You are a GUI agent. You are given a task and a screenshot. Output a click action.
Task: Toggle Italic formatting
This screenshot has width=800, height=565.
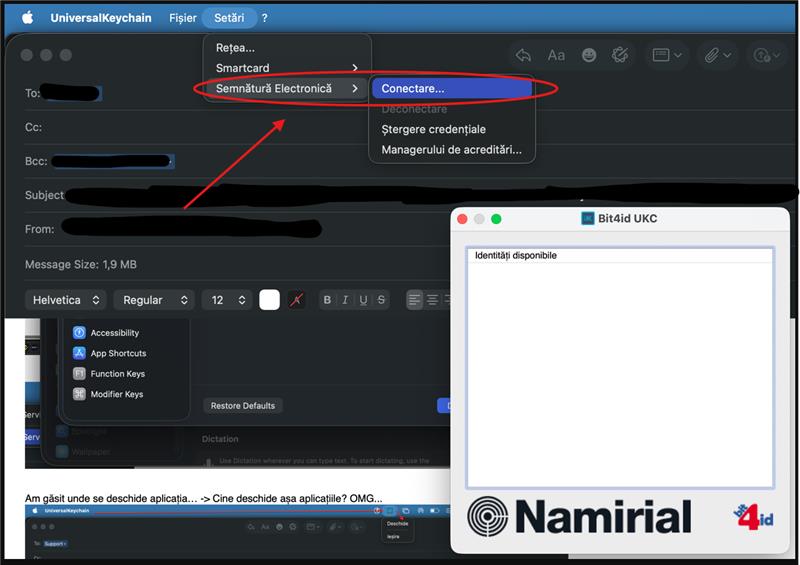click(345, 300)
